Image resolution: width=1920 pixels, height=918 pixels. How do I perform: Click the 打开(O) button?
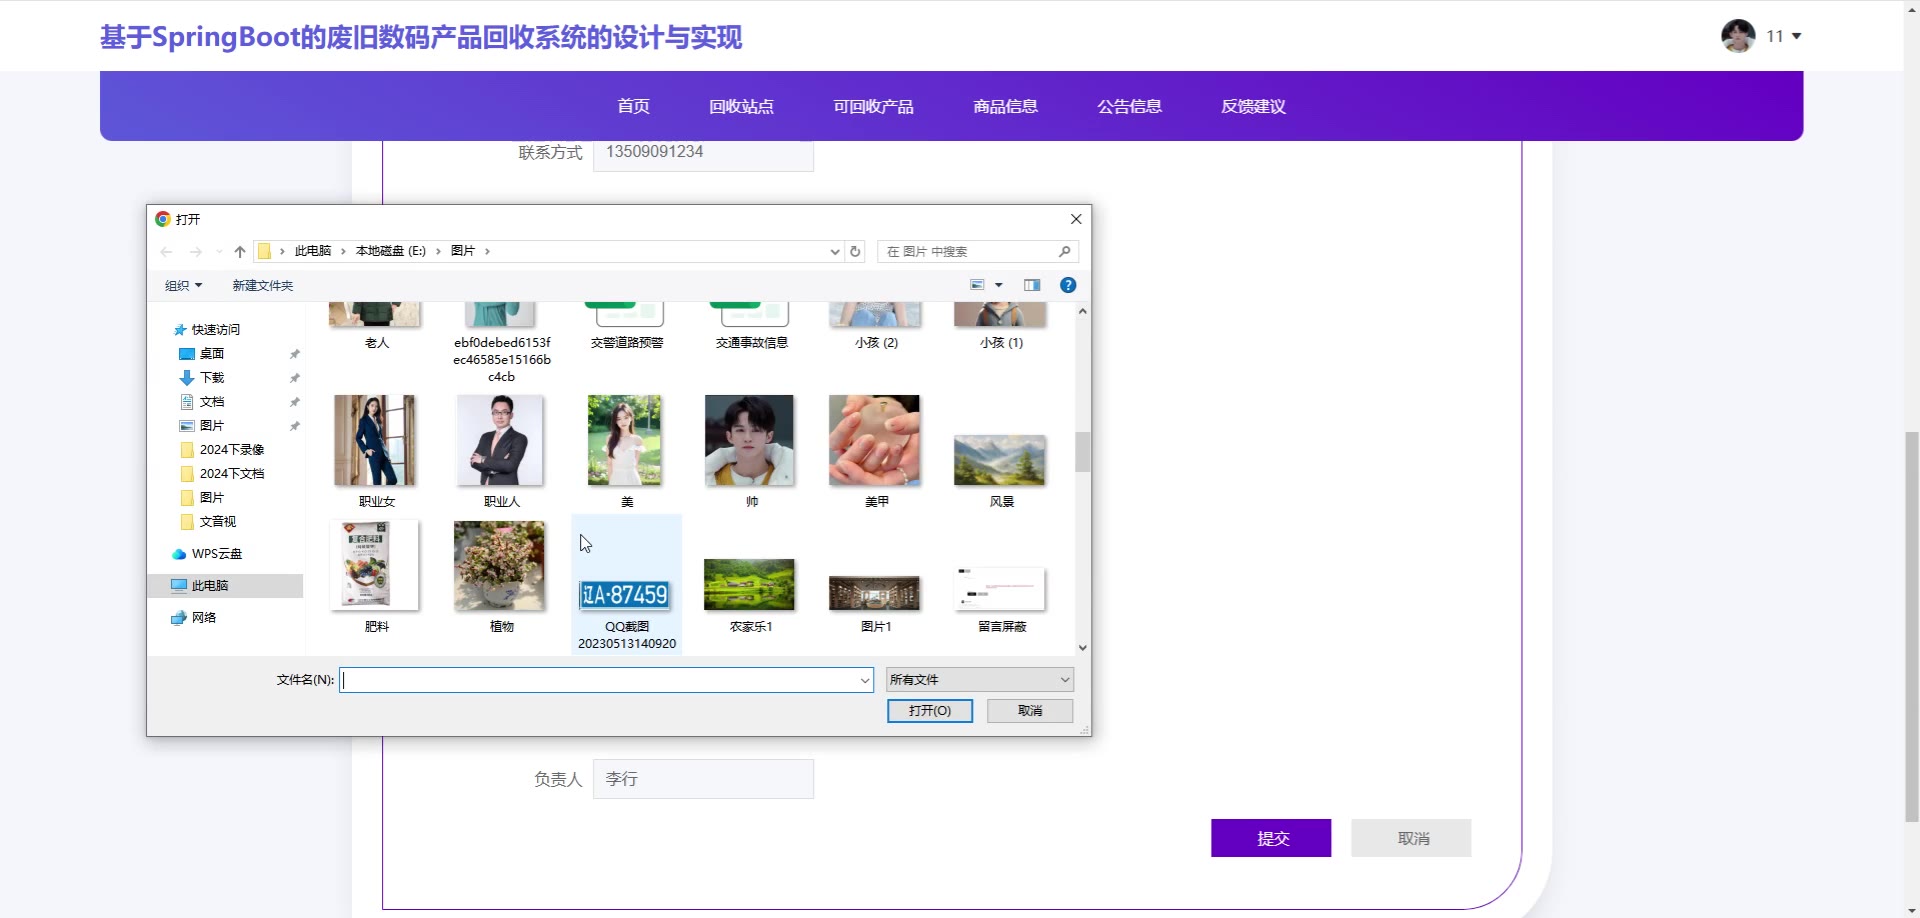[929, 711]
